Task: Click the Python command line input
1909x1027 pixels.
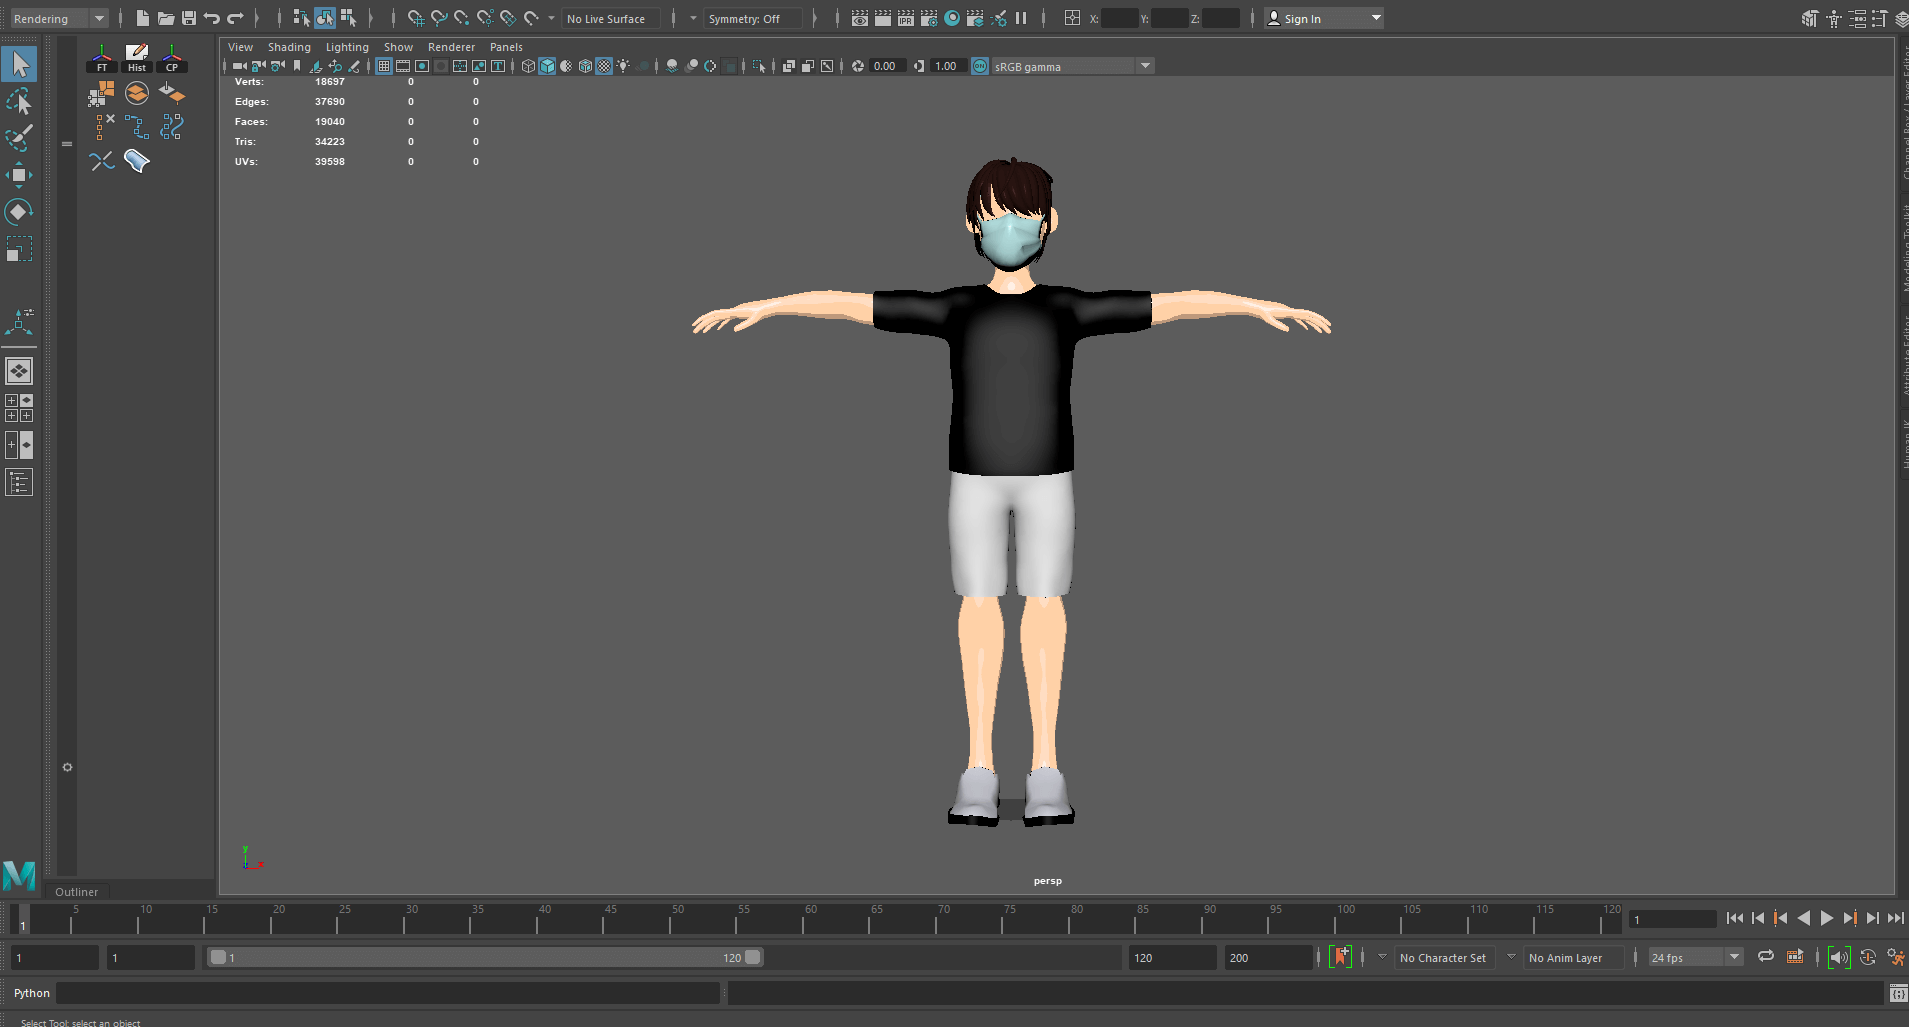Action: pyautogui.click(x=388, y=993)
